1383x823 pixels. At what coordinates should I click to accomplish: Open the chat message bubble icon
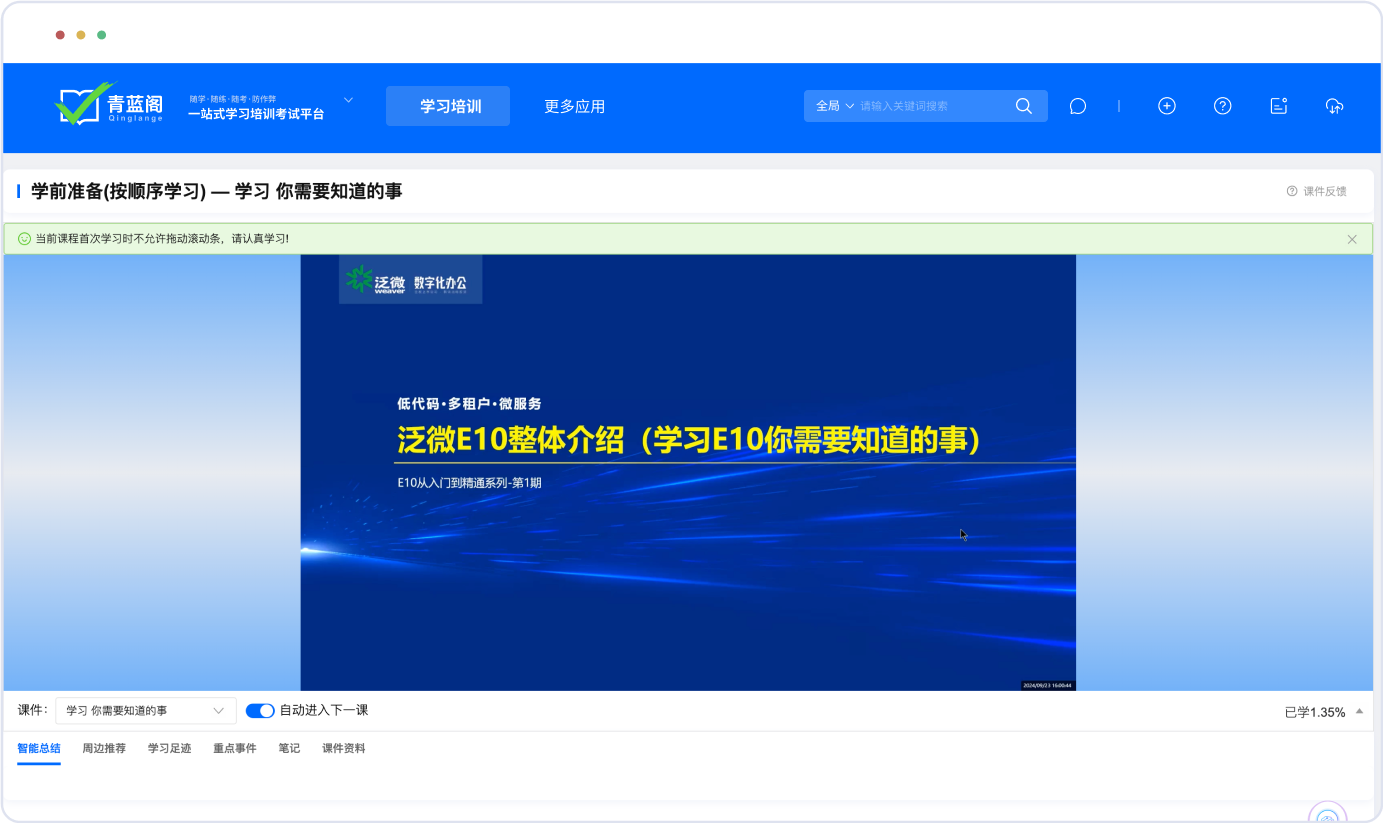tap(1077, 106)
